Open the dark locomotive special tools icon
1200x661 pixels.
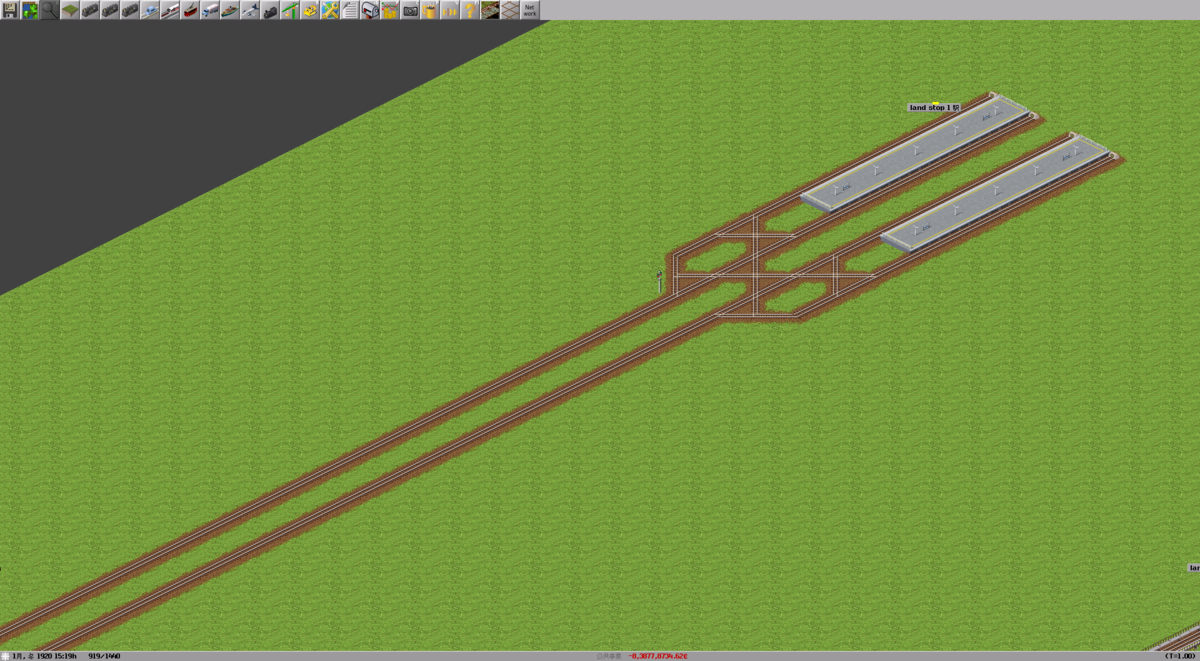tap(270, 10)
